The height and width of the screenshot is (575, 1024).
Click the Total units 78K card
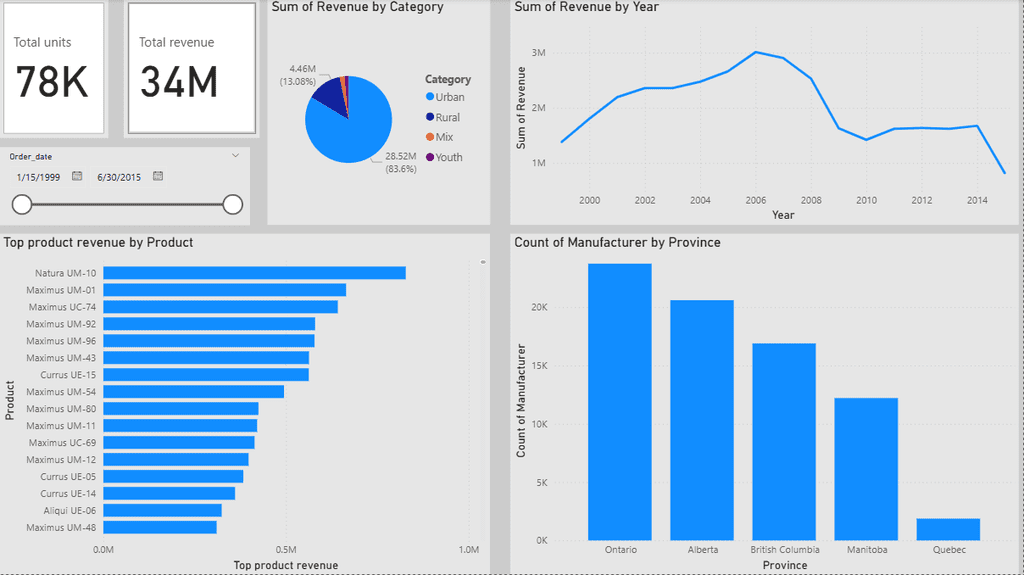(54, 68)
